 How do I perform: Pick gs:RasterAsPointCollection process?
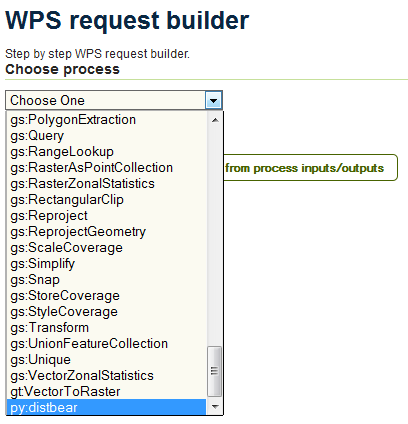(x=106, y=168)
